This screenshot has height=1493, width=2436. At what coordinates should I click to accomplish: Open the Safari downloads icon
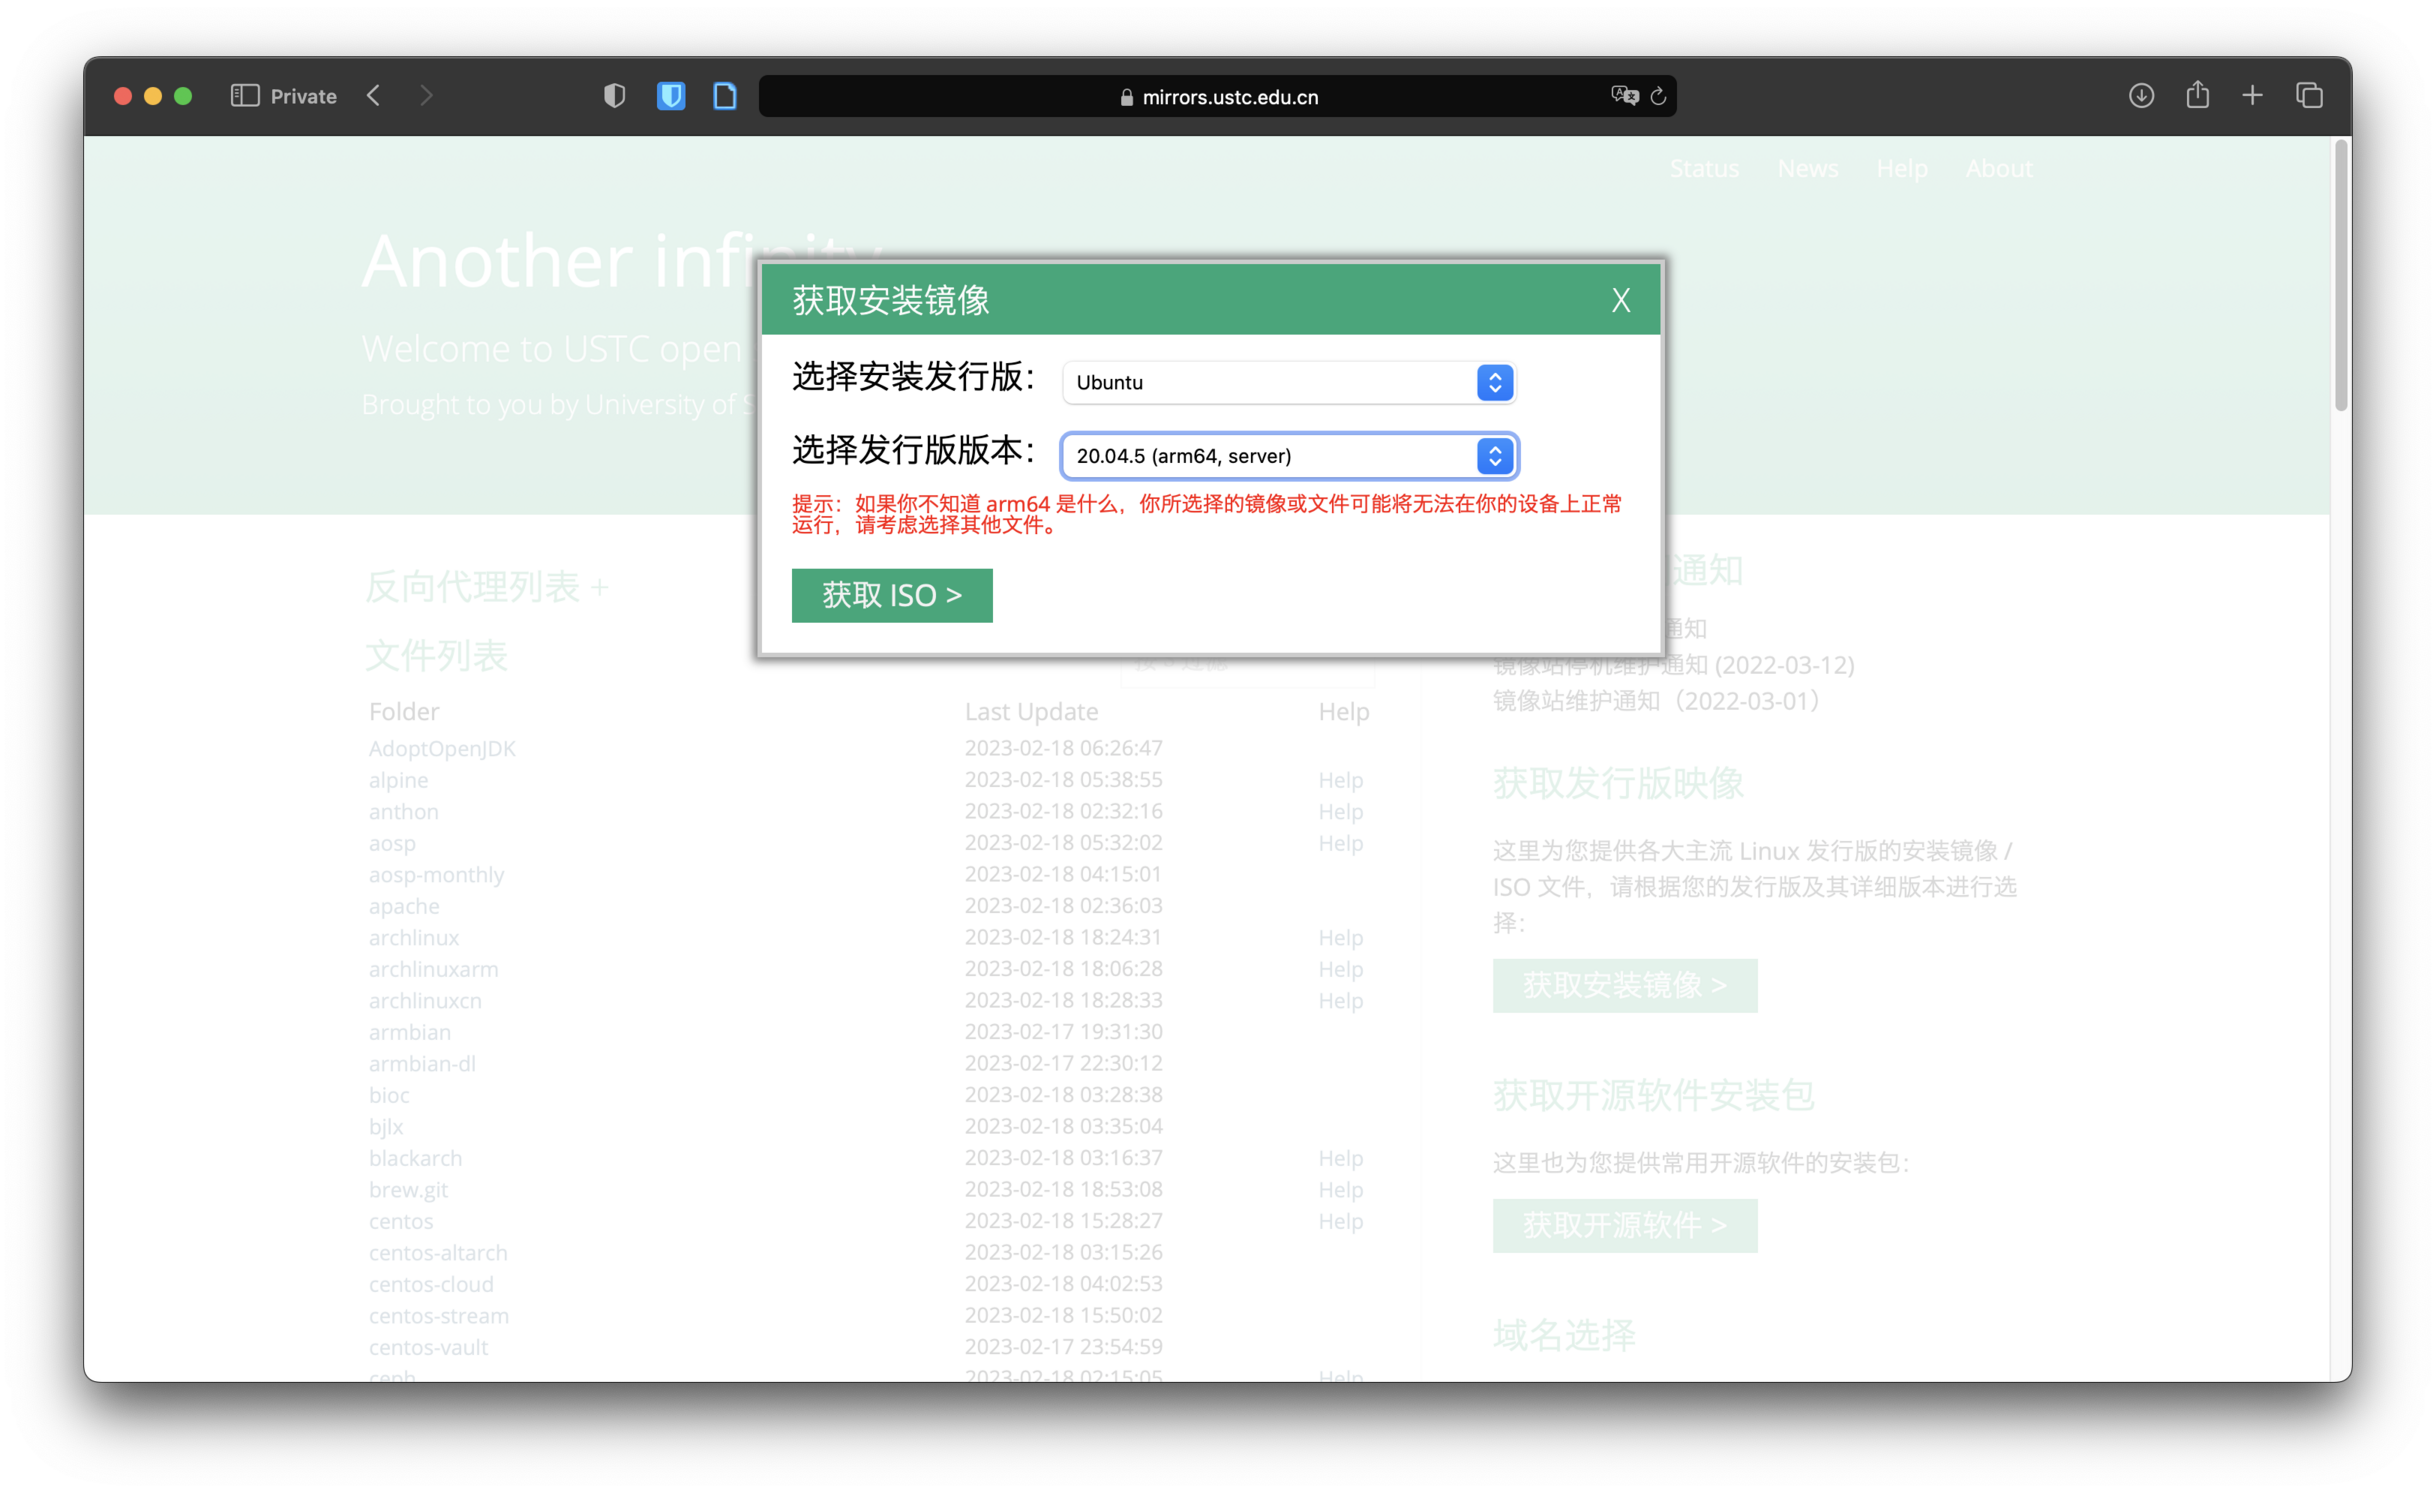tap(2141, 96)
